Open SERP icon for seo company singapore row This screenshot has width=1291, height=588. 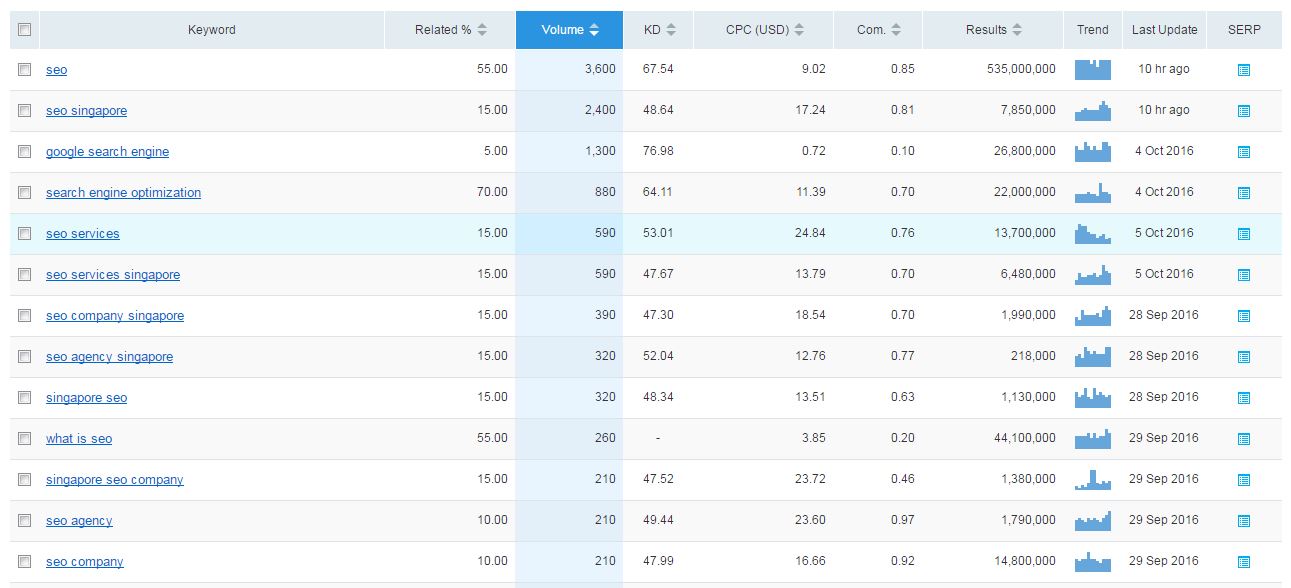coord(1244,316)
